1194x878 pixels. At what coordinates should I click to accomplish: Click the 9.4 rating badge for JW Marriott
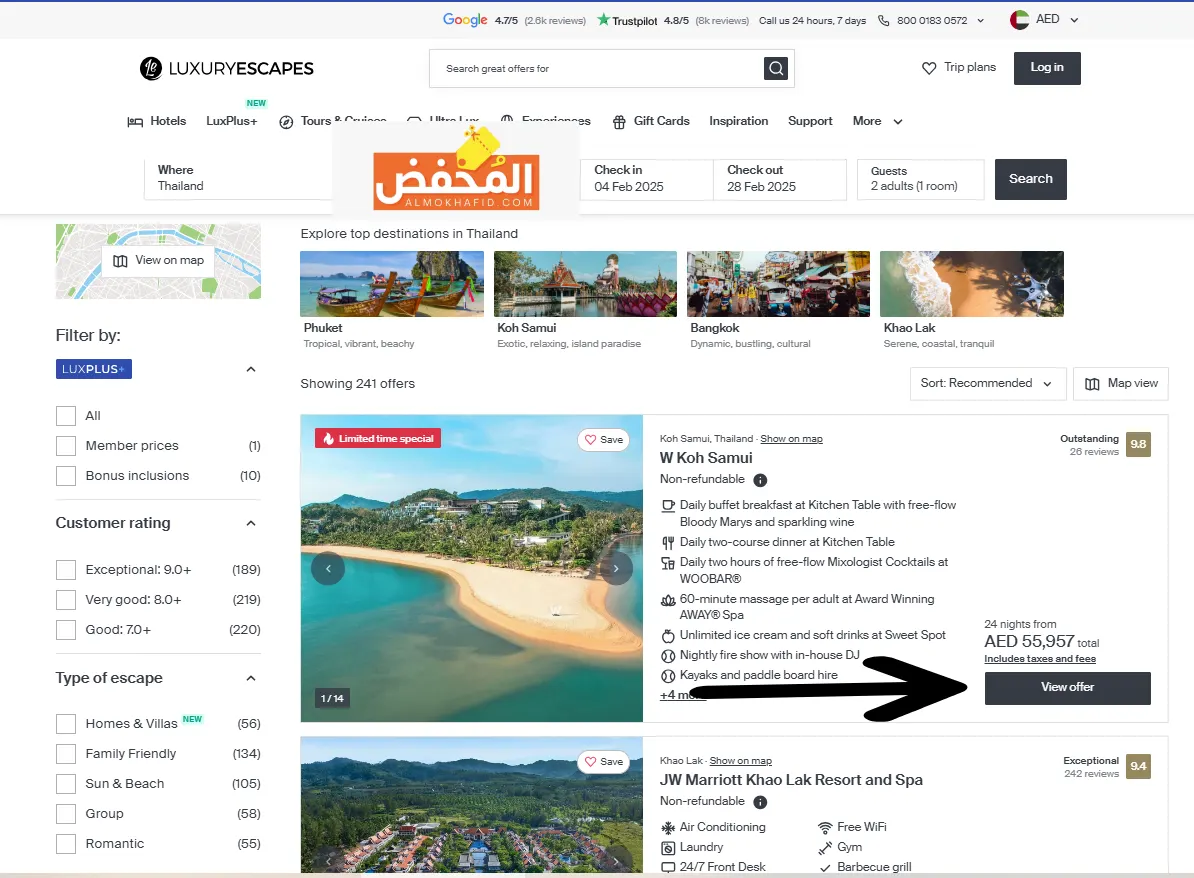pyautogui.click(x=1138, y=766)
